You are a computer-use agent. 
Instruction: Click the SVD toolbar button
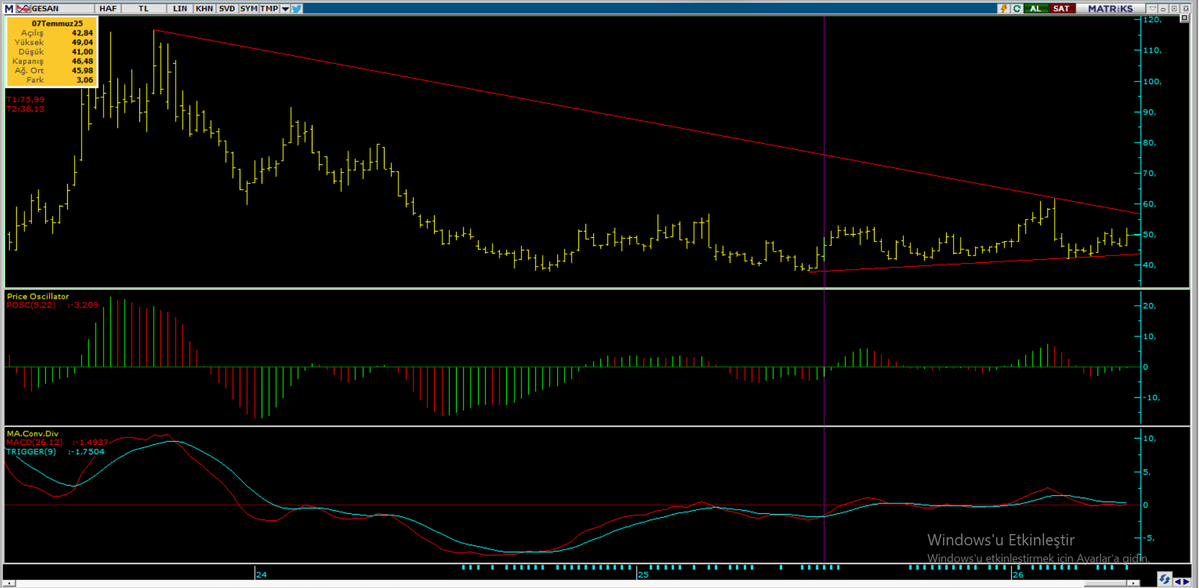coord(226,8)
